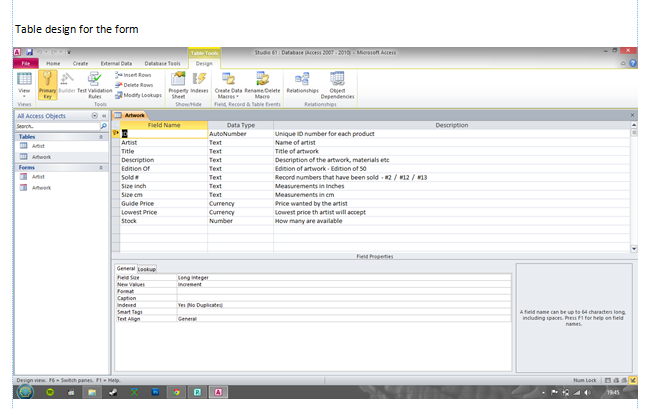Screen dimensions: 646x409
Task: Collapse the Forms group
Action: (x=101, y=168)
